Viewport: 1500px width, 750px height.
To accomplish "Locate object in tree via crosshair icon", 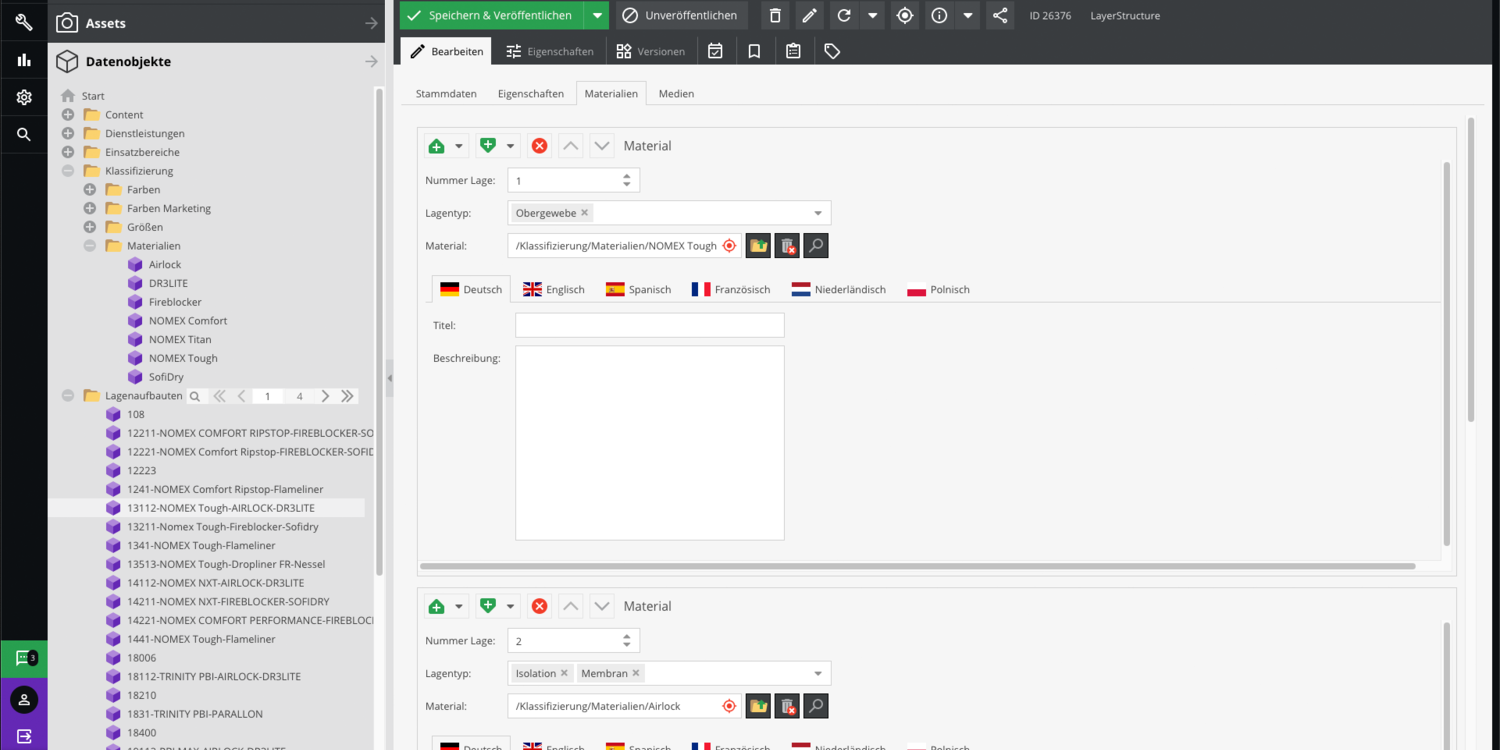I will tap(905, 15).
